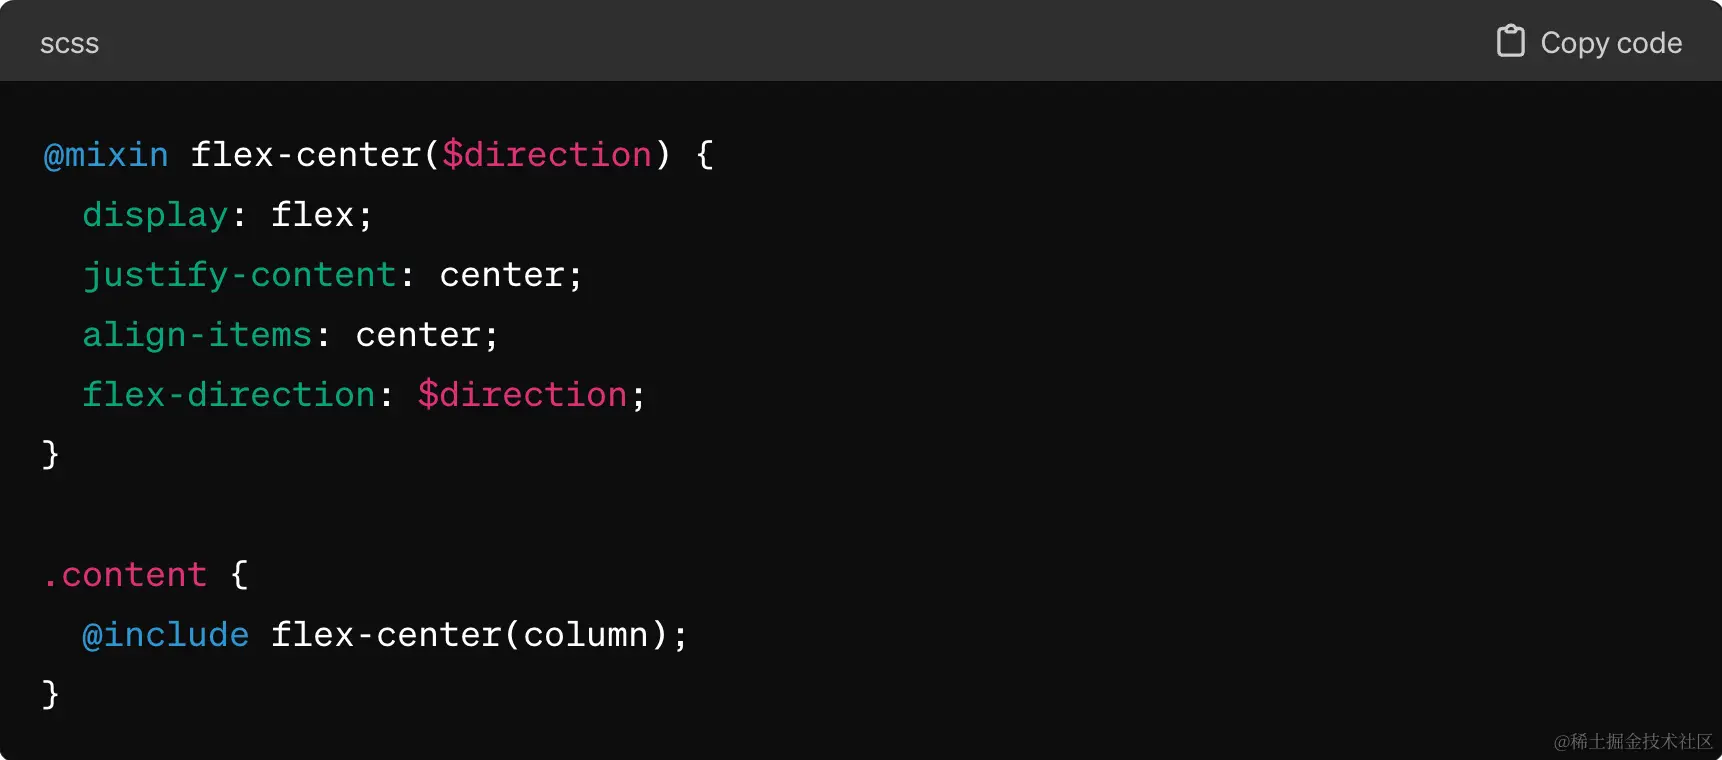
Task: Click the clipboard copy icon
Action: pyautogui.click(x=1510, y=42)
